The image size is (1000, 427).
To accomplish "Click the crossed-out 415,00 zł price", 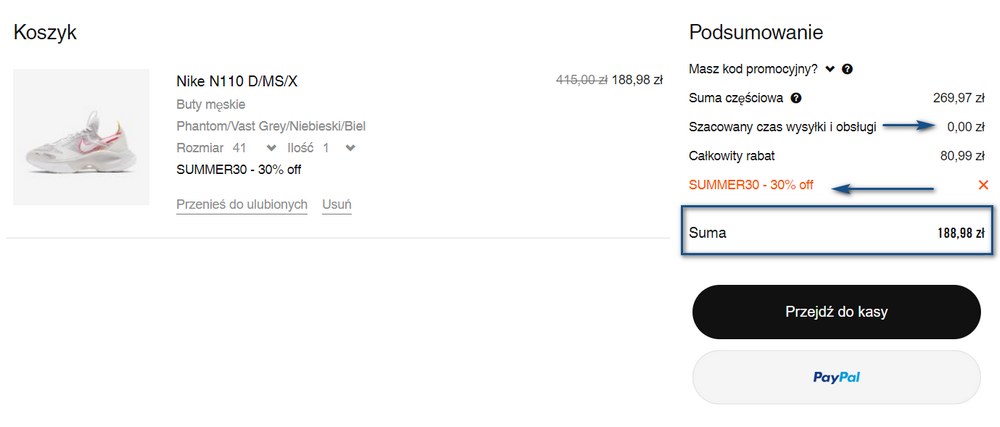I will [x=581, y=80].
